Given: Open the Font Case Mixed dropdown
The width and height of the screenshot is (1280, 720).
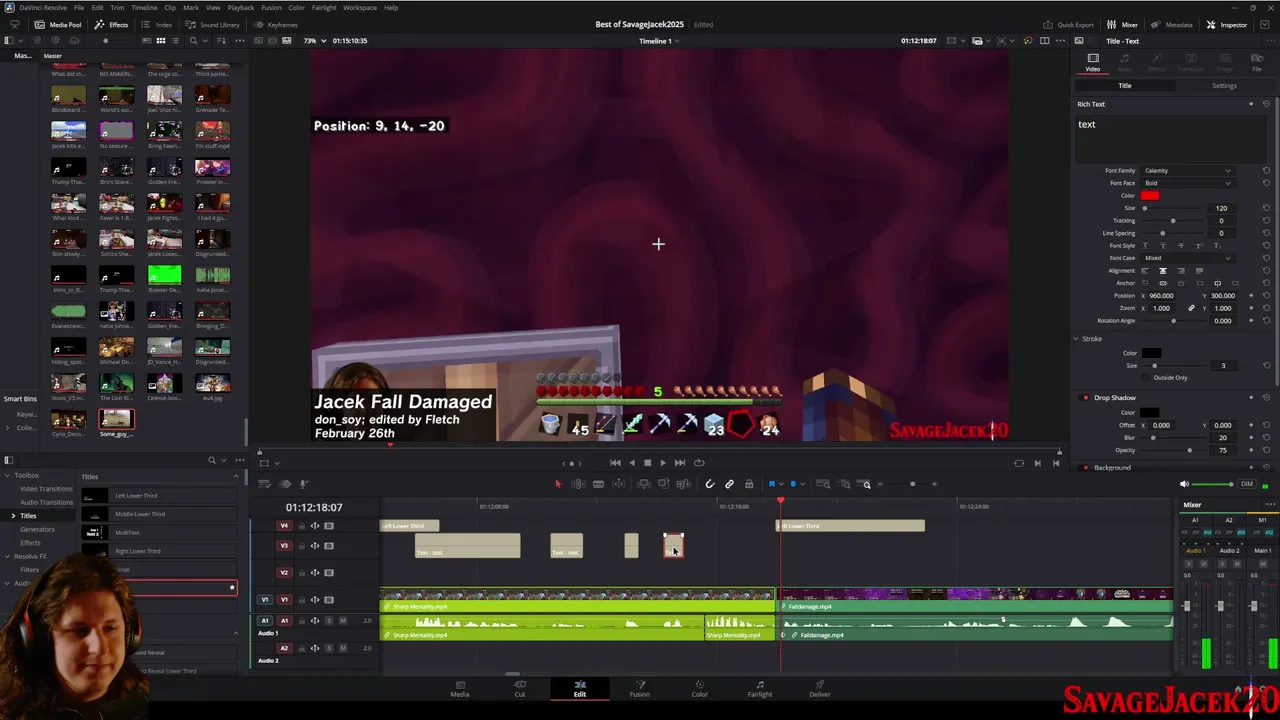Looking at the screenshot, I should tap(1187, 258).
